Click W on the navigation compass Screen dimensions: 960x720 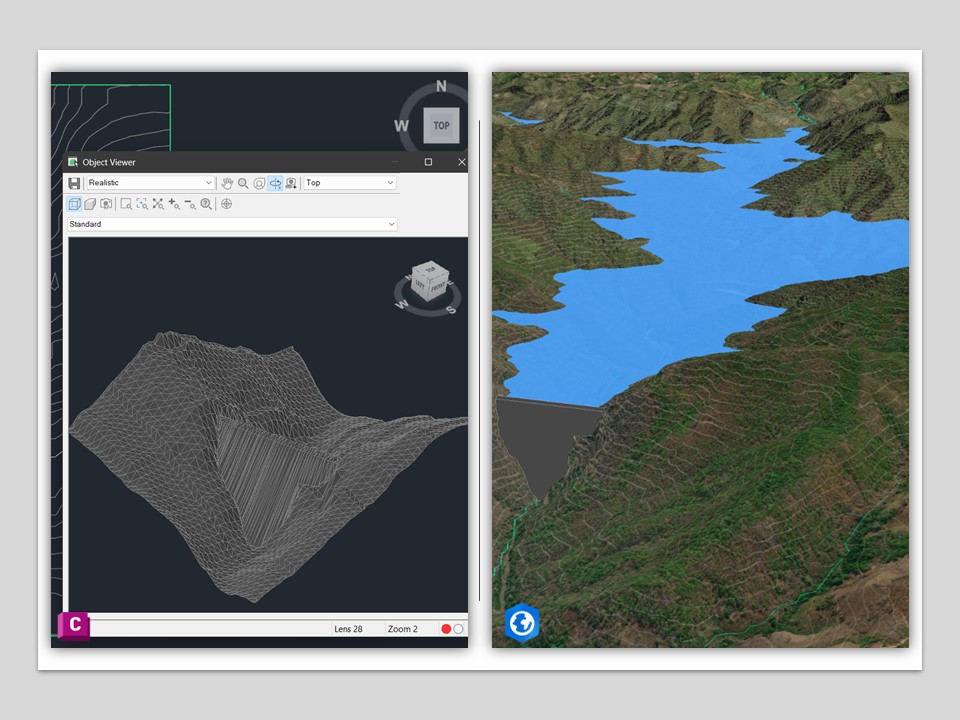(402, 126)
